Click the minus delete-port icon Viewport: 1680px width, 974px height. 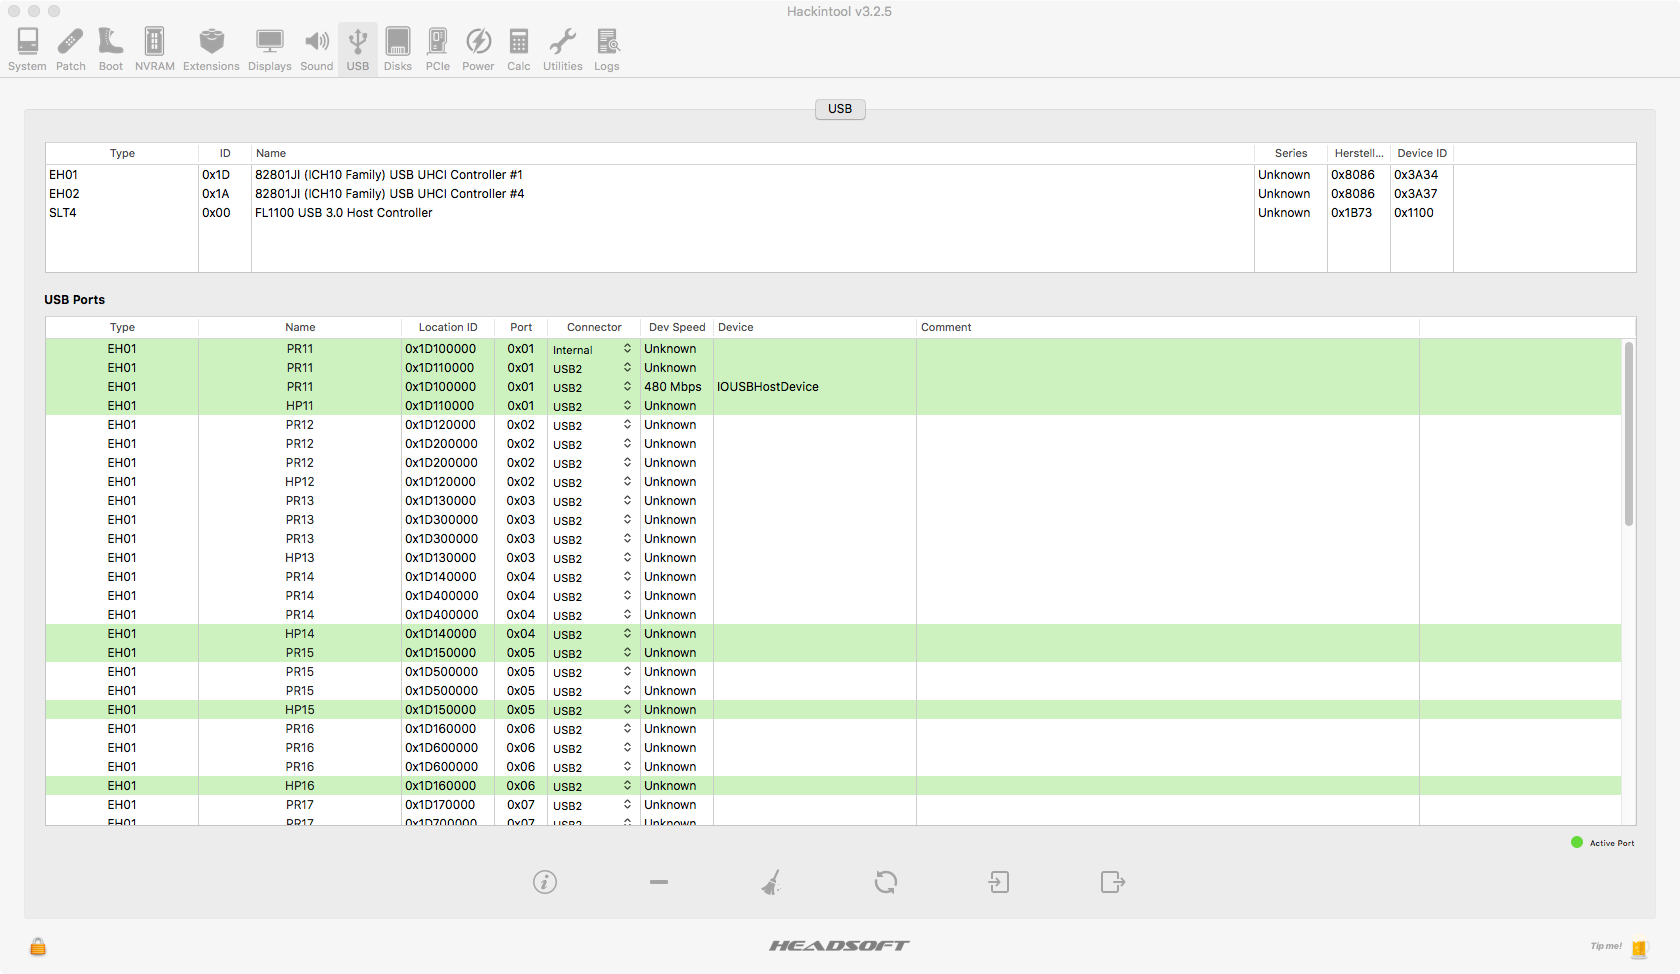point(658,882)
